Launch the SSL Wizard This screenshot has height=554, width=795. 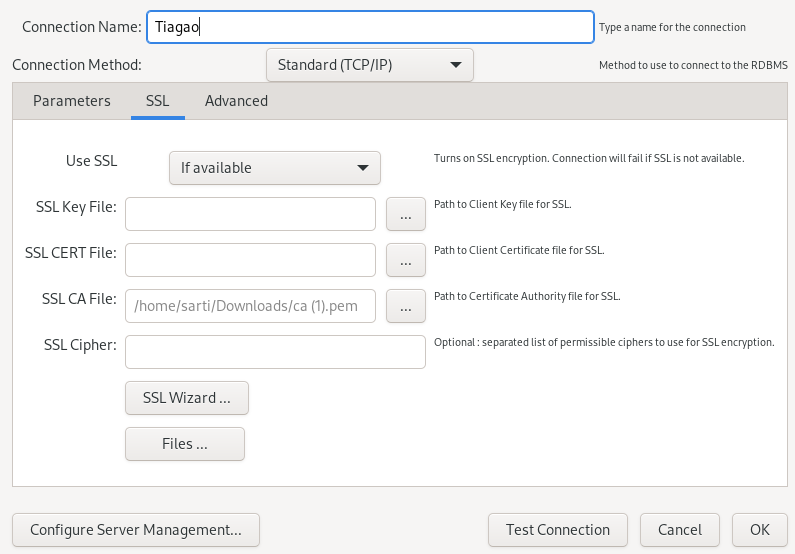187,398
